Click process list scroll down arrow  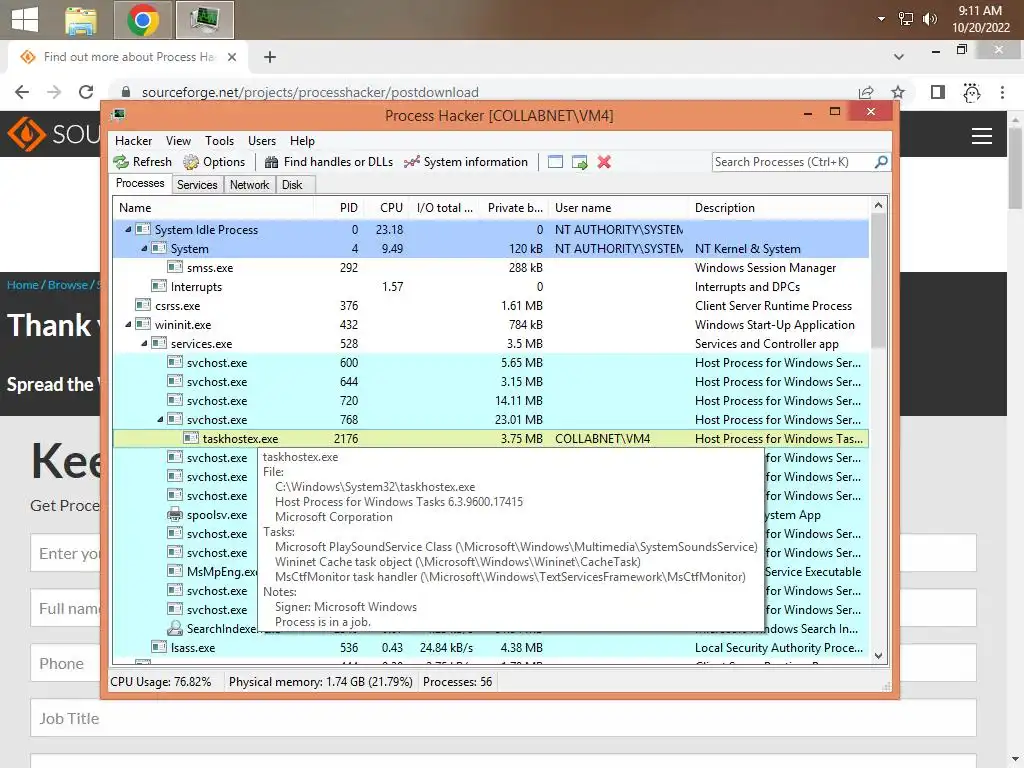(878, 656)
